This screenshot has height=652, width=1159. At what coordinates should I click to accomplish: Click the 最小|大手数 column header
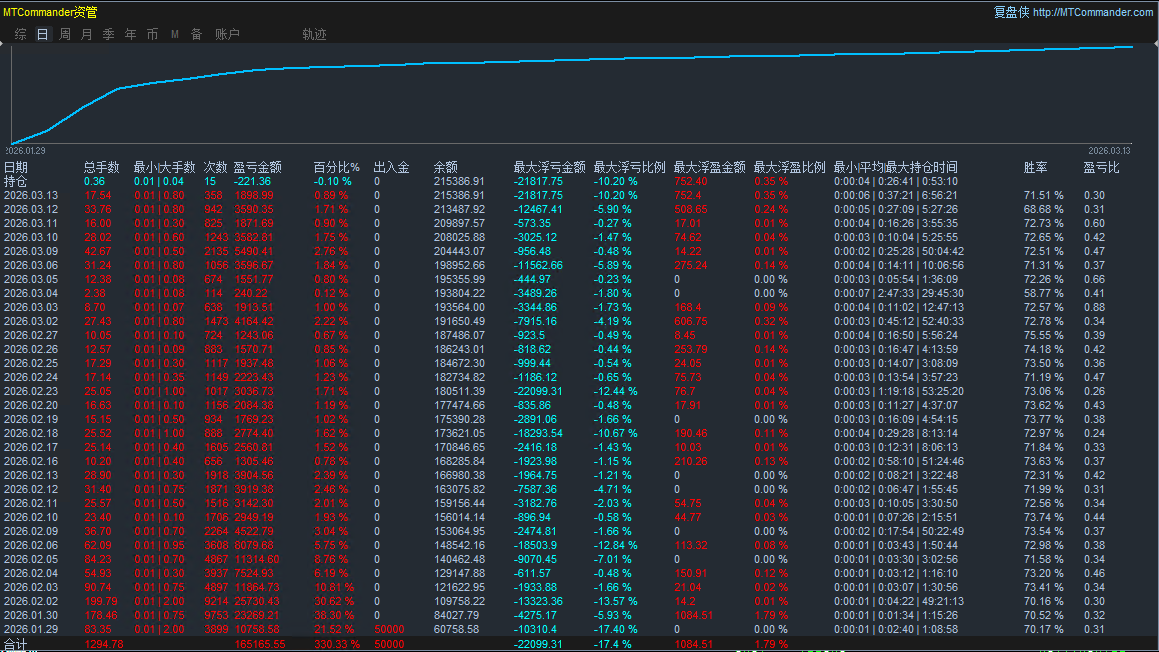pos(164,167)
